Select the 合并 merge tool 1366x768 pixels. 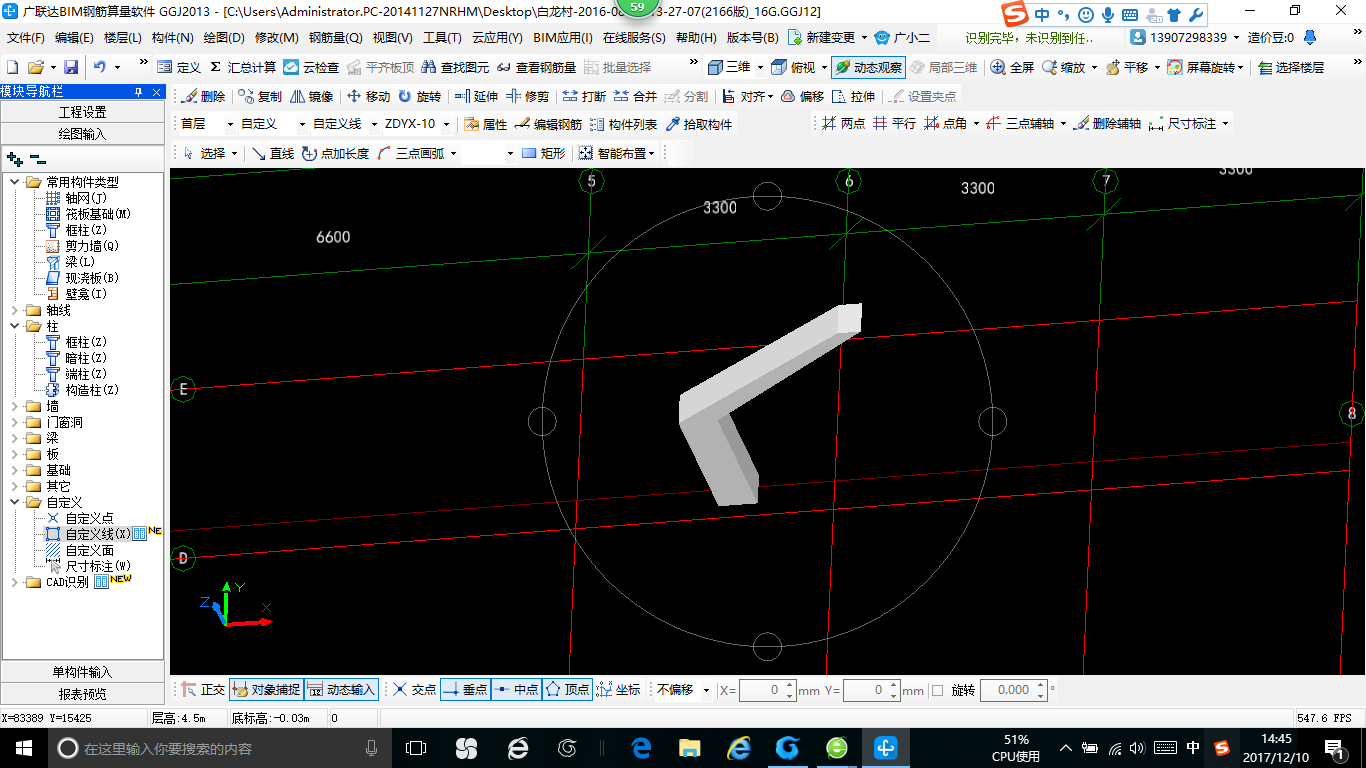click(635, 97)
